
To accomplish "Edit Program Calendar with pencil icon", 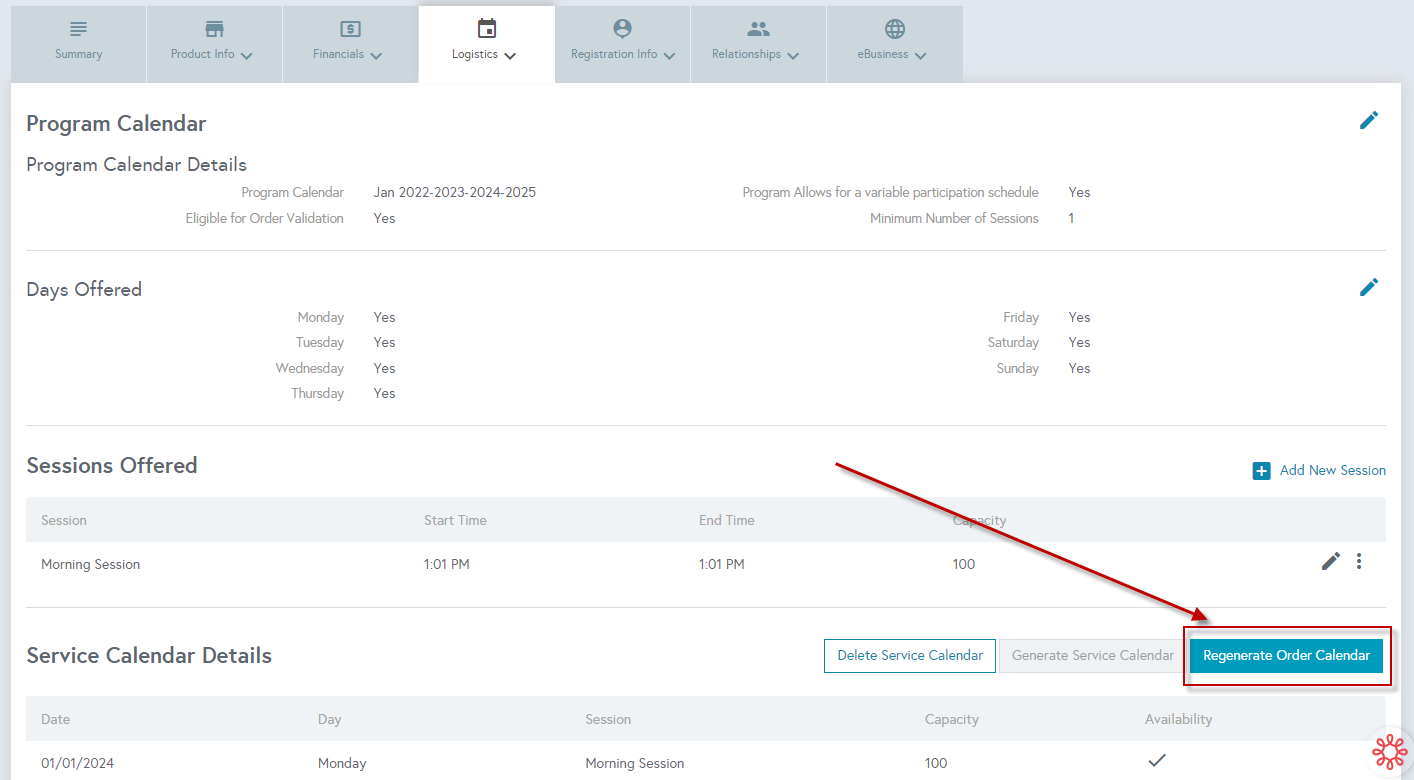I will pos(1369,120).
